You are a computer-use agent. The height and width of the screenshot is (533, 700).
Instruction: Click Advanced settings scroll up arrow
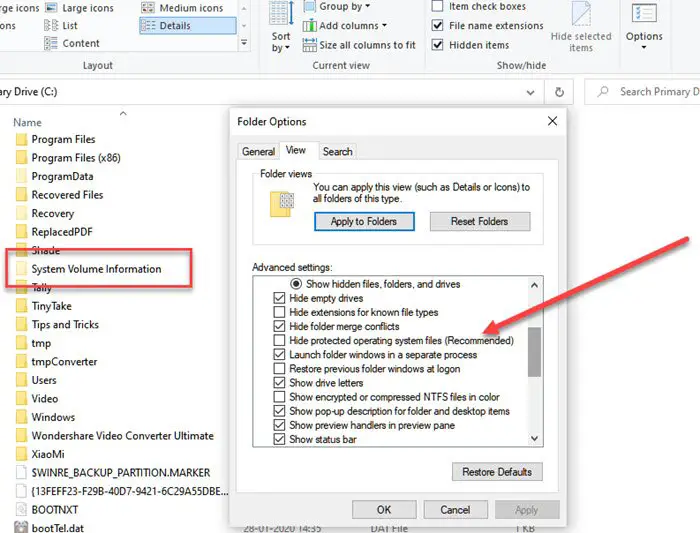tap(534, 285)
